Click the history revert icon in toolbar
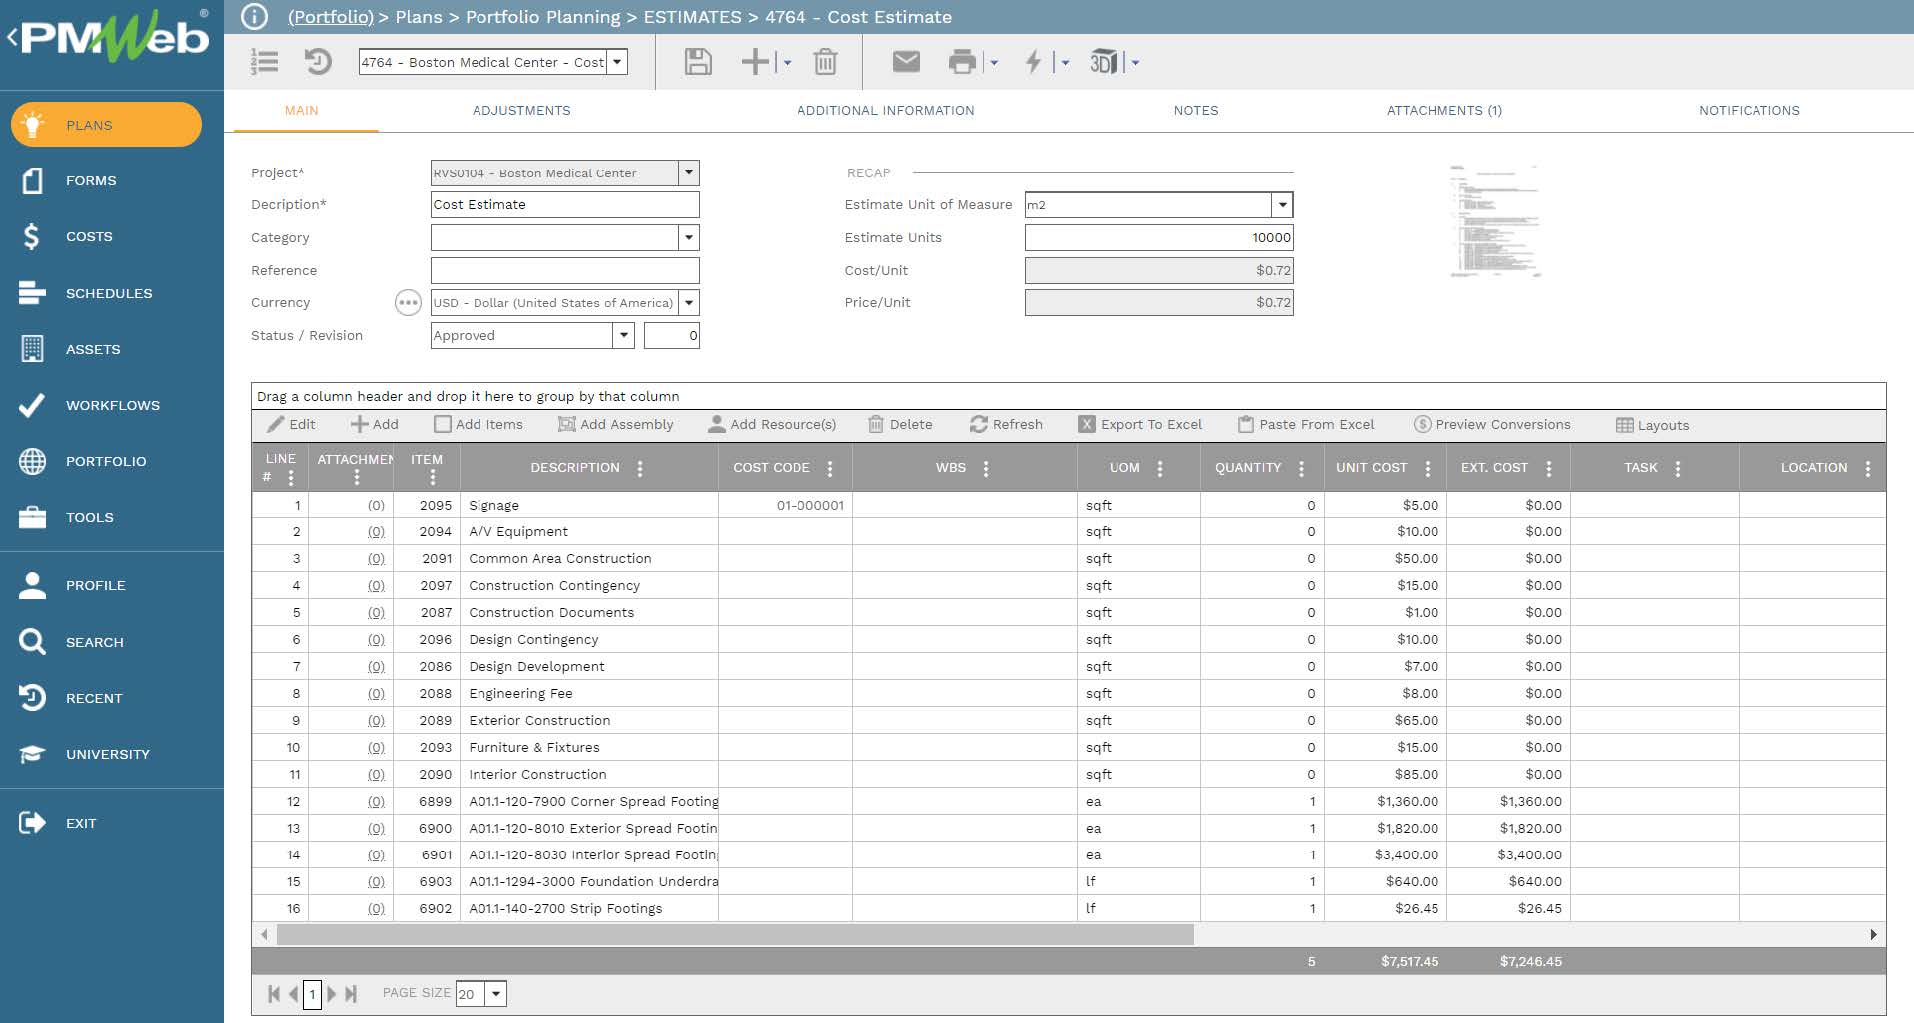The width and height of the screenshot is (1914, 1023). (318, 62)
